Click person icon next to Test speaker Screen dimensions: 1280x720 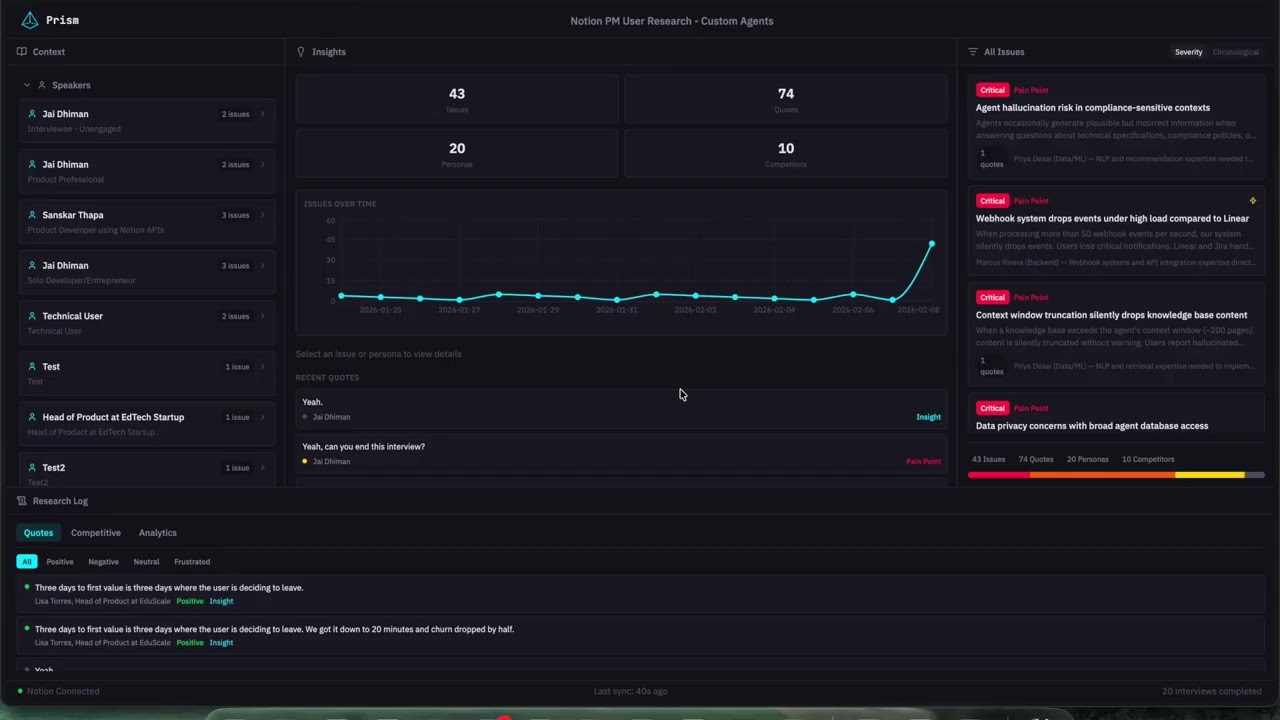point(33,366)
